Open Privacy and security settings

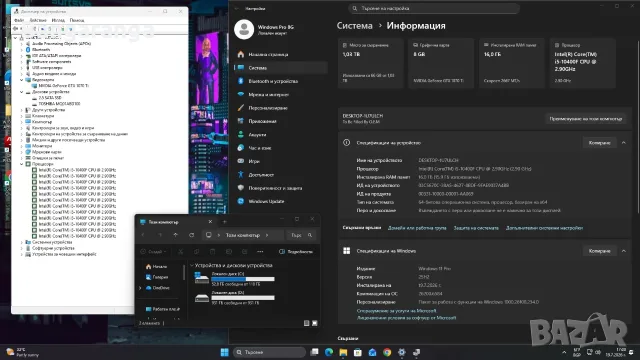[x=275, y=188]
